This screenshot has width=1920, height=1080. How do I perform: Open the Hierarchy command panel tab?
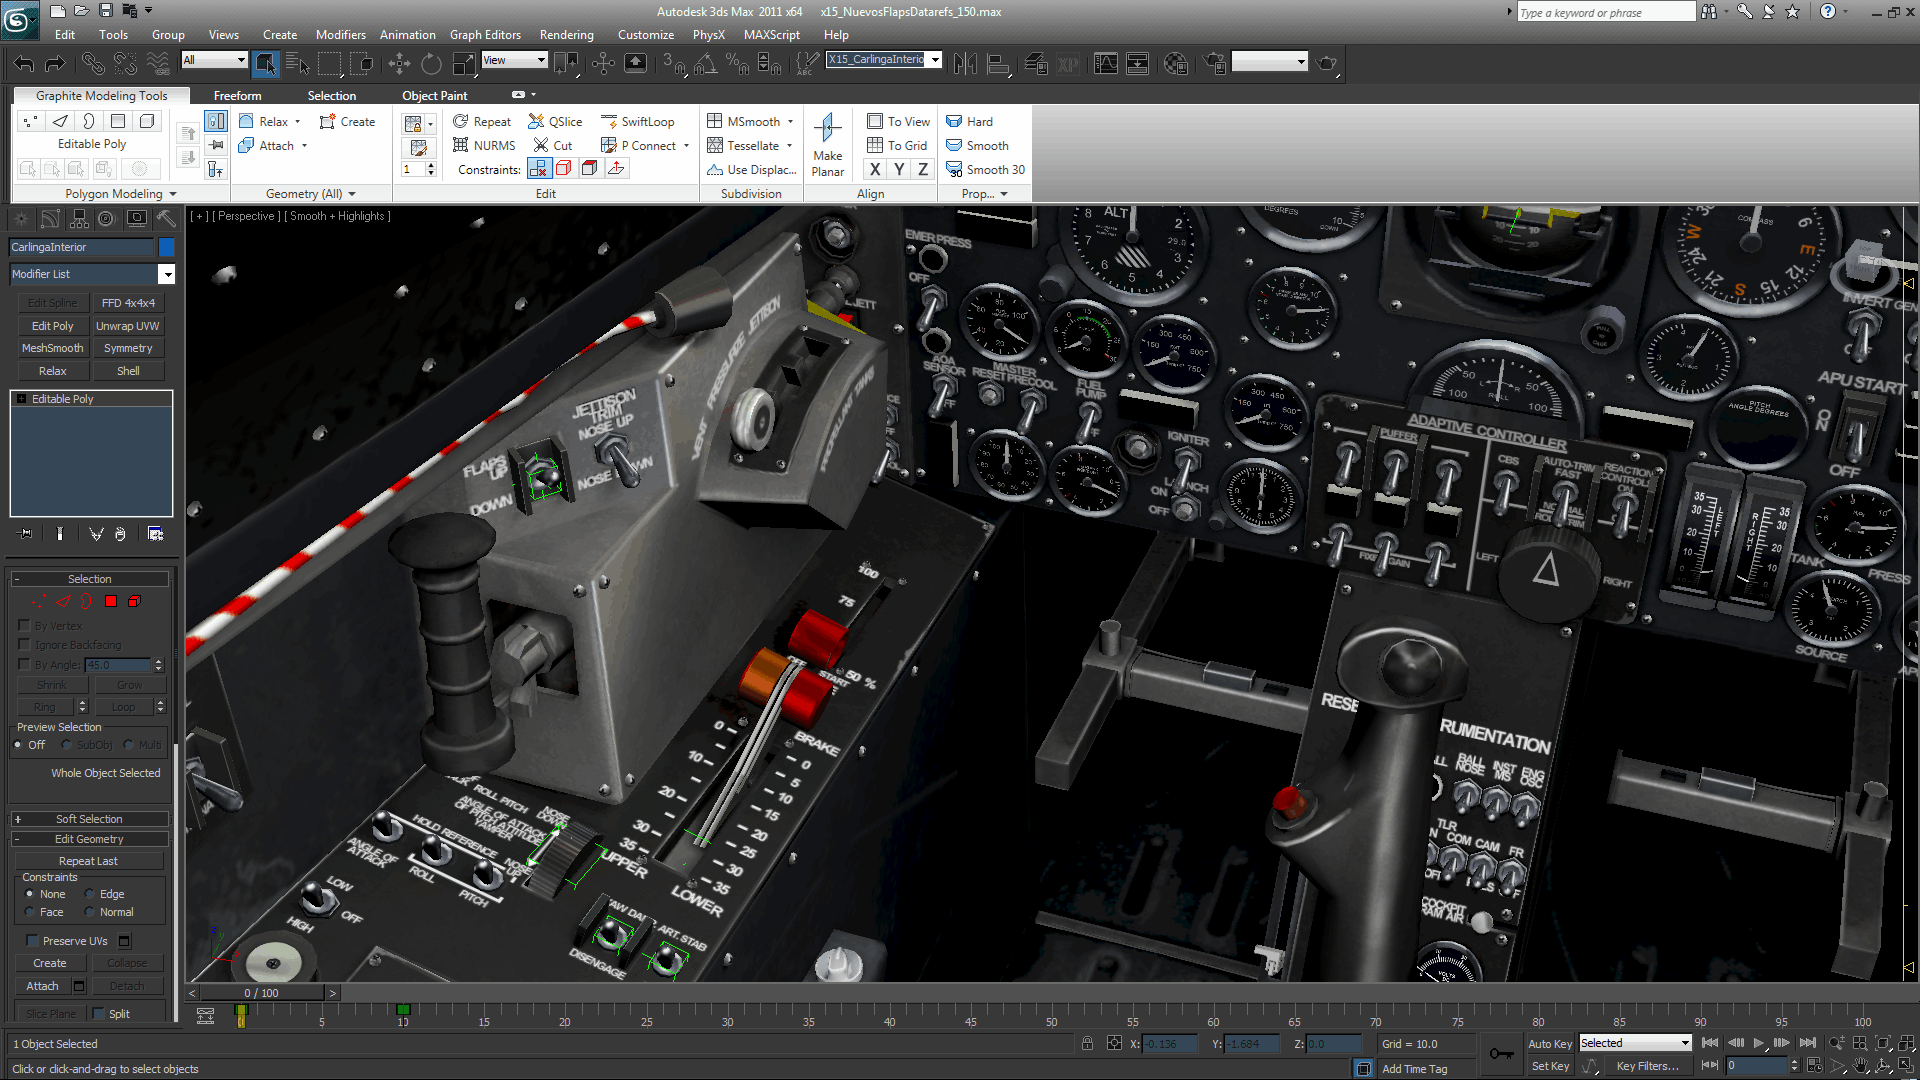point(78,218)
